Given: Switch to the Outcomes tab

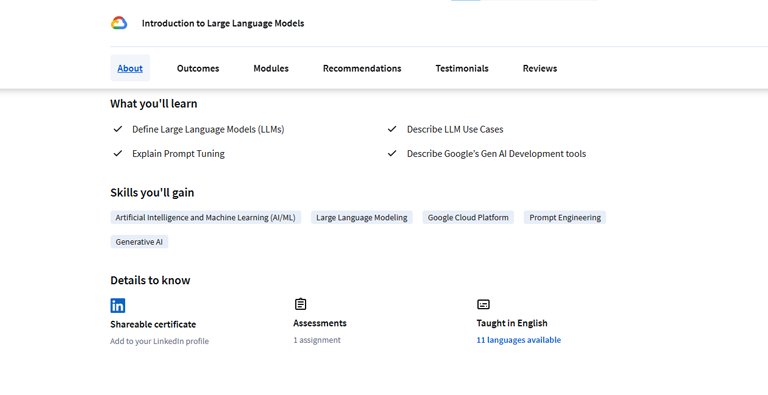Looking at the screenshot, I should [198, 68].
